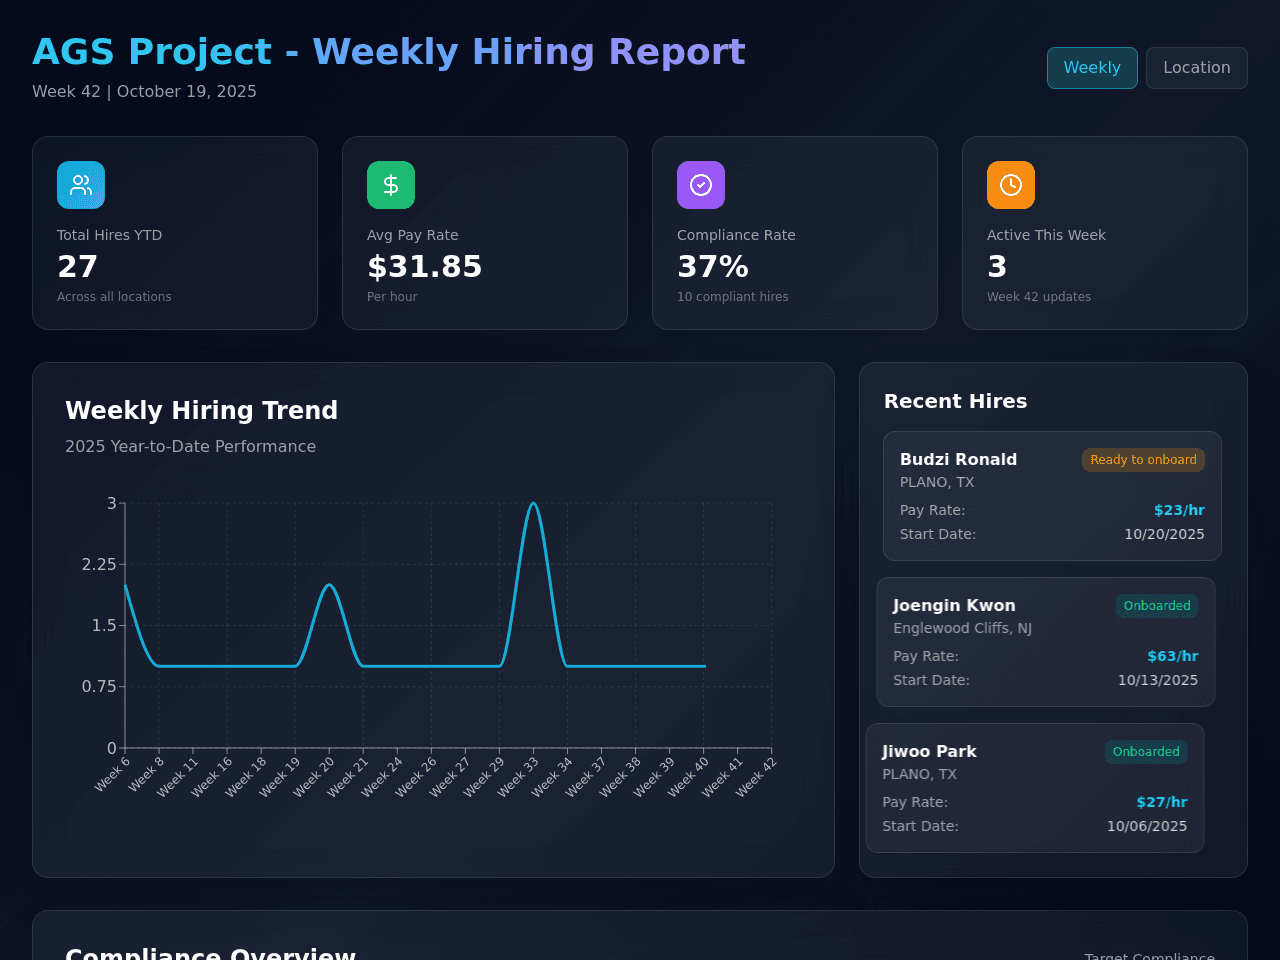Click Active This Week value 3
Screen dimensions: 1280x960
tap(997, 267)
